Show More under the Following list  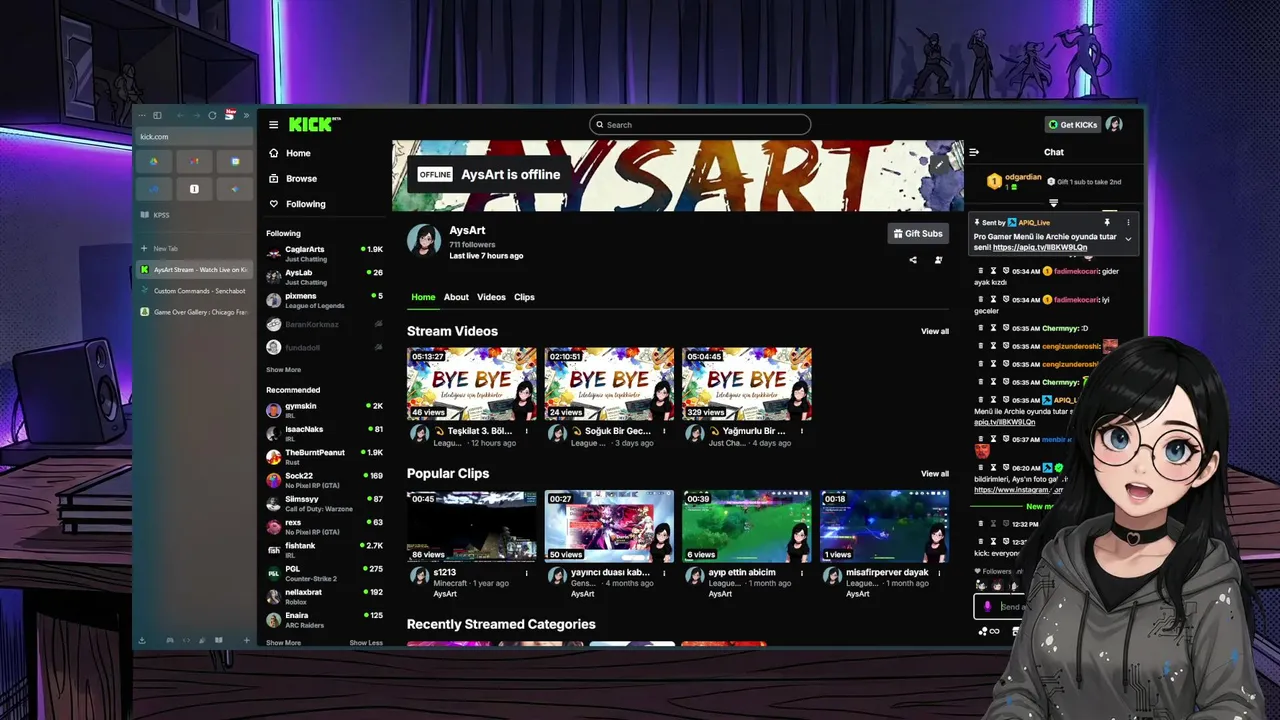coord(283,370)
